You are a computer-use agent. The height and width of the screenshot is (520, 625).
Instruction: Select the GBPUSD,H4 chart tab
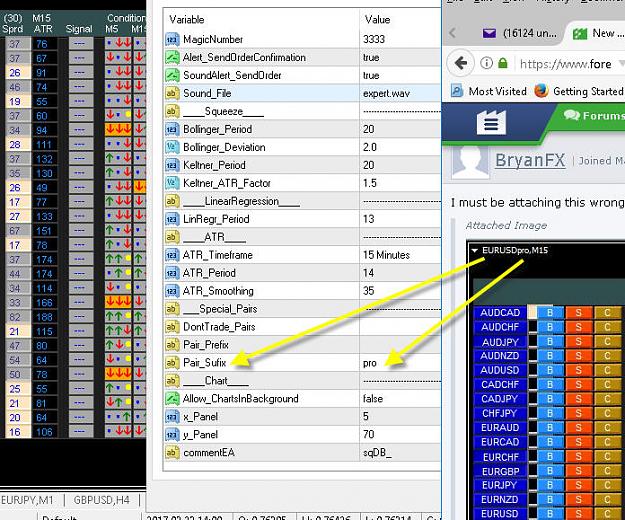click(102, 500)
